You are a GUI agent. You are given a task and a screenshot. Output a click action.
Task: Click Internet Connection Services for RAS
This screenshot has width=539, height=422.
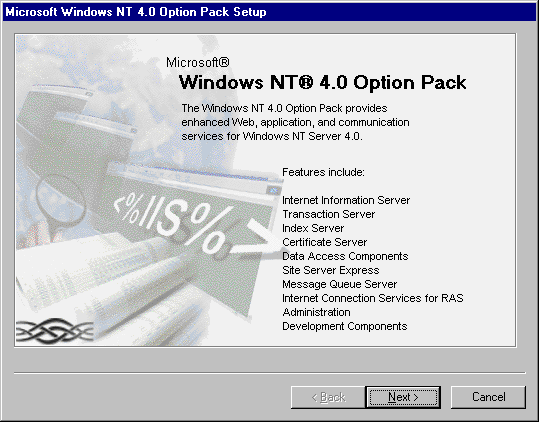(373, 298)
